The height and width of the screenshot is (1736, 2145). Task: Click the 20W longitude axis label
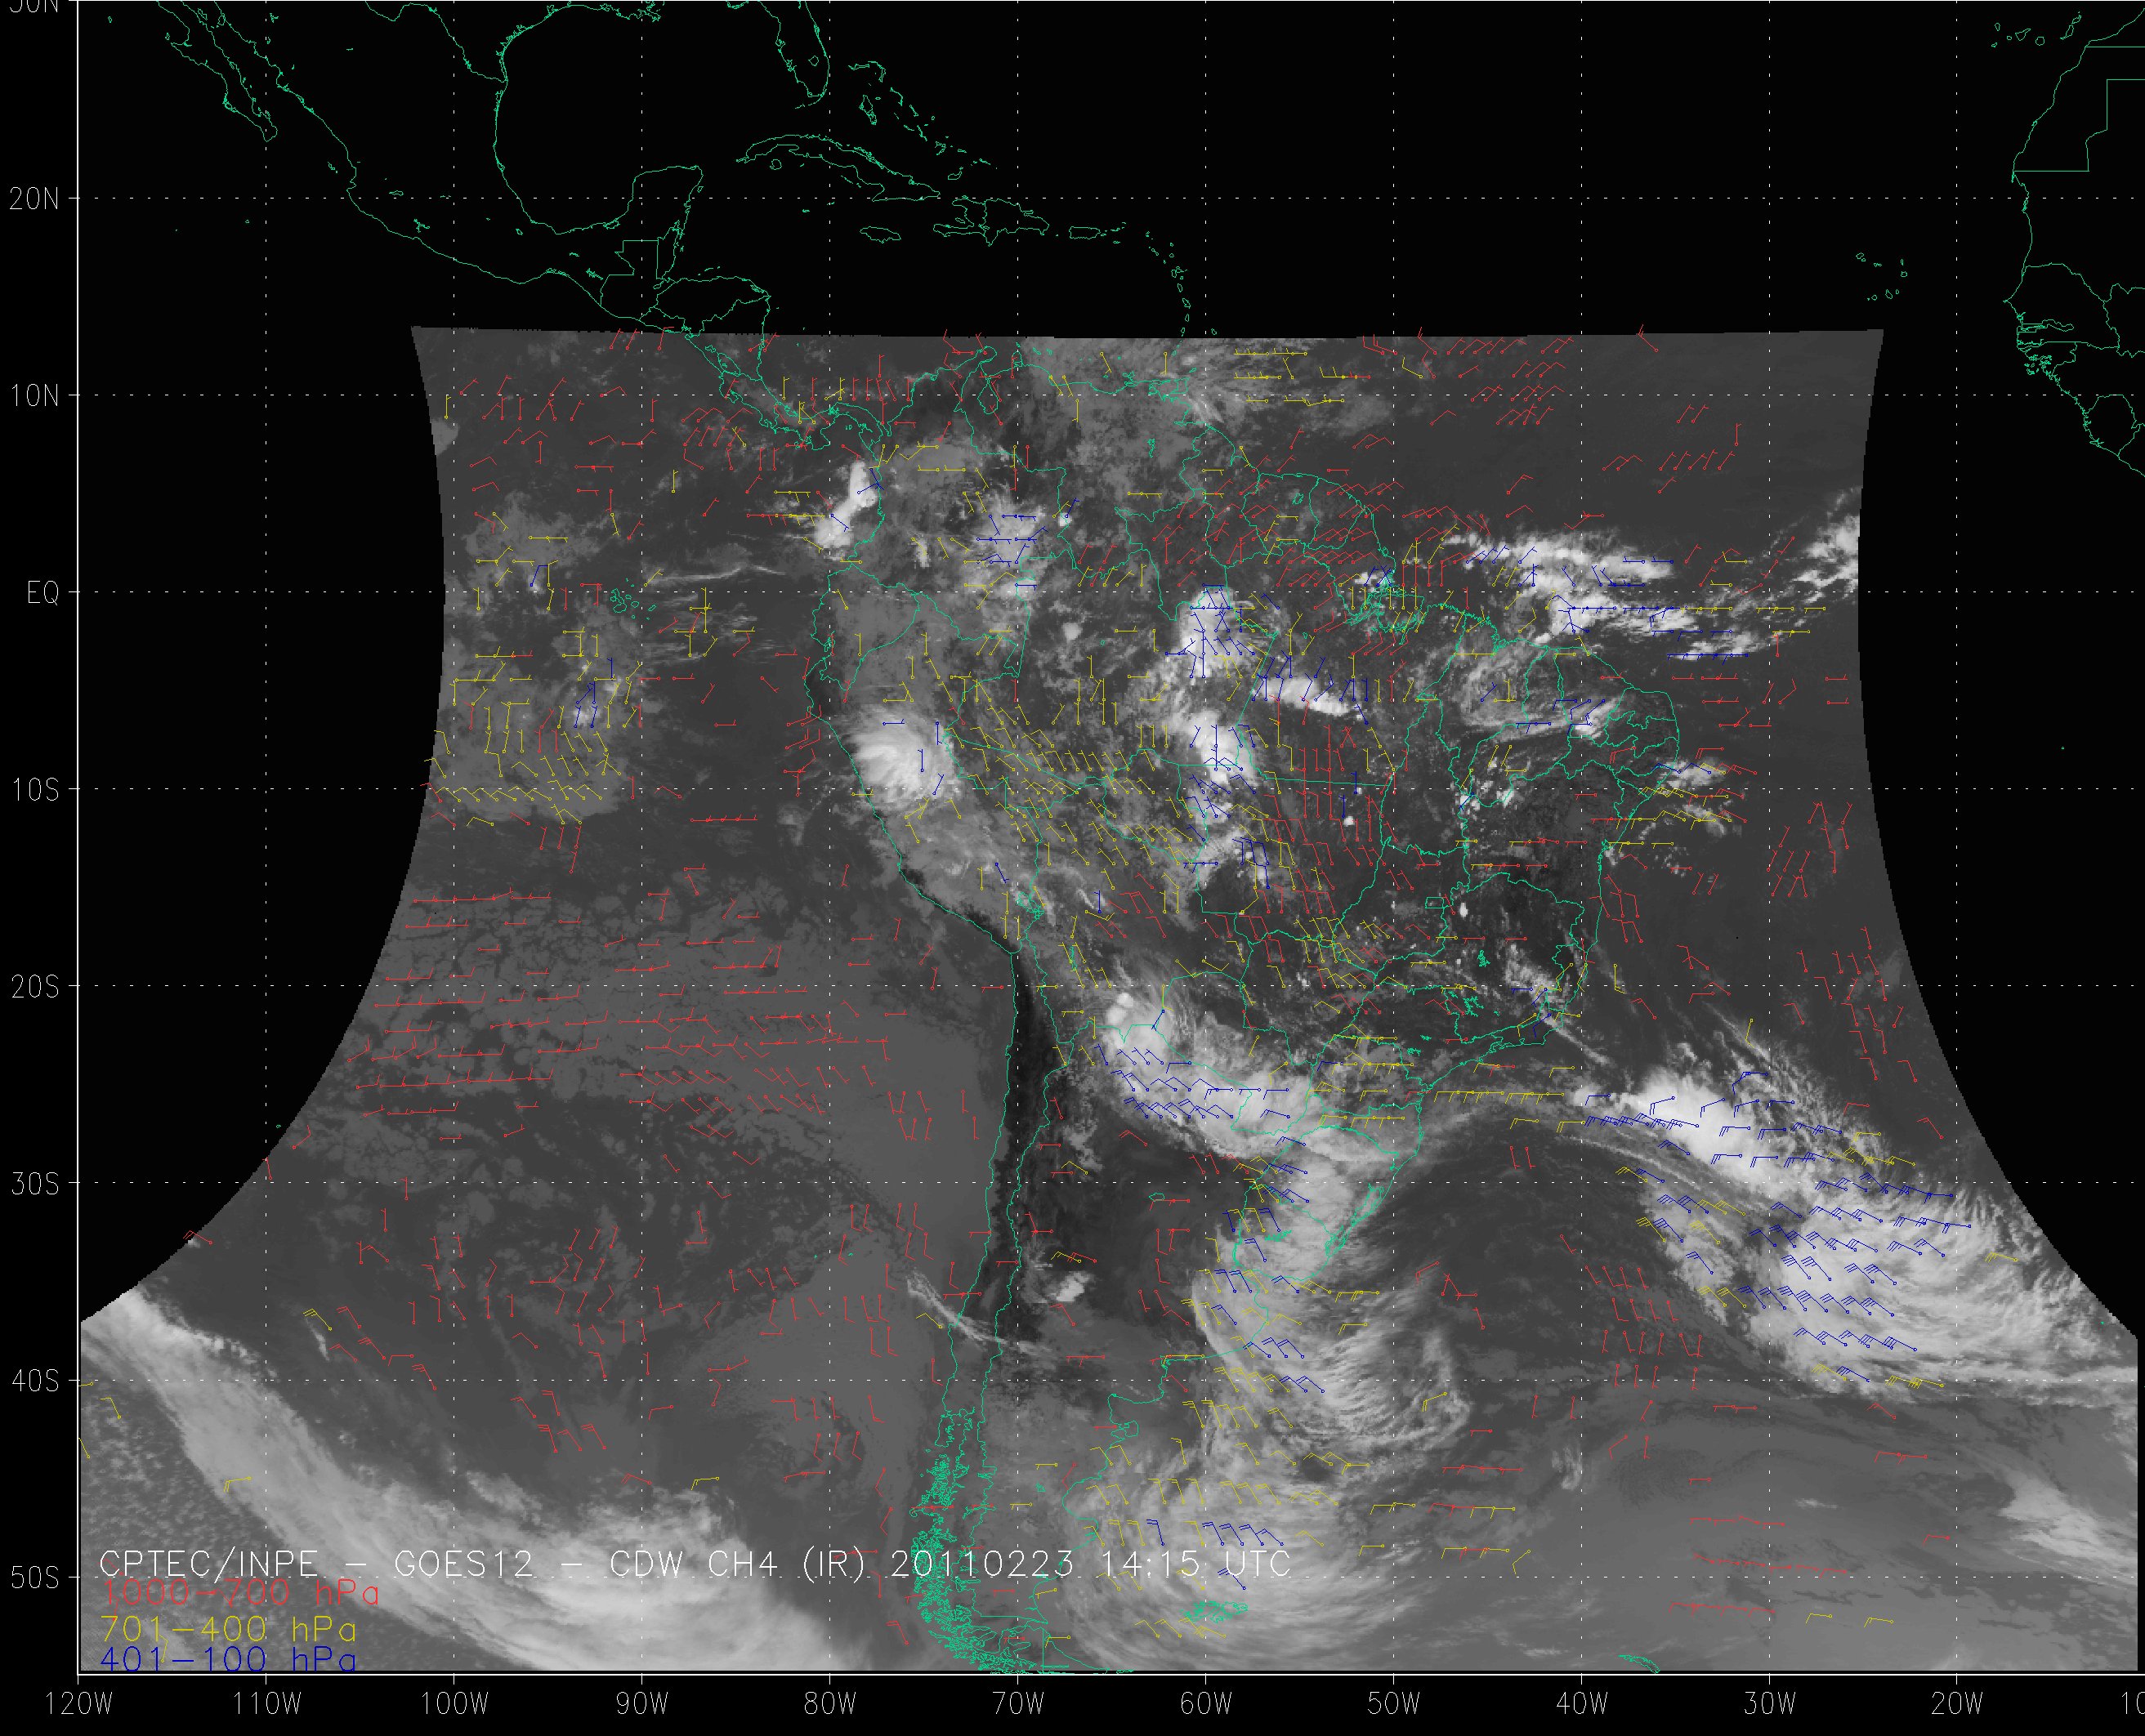pos(1957,1704)
